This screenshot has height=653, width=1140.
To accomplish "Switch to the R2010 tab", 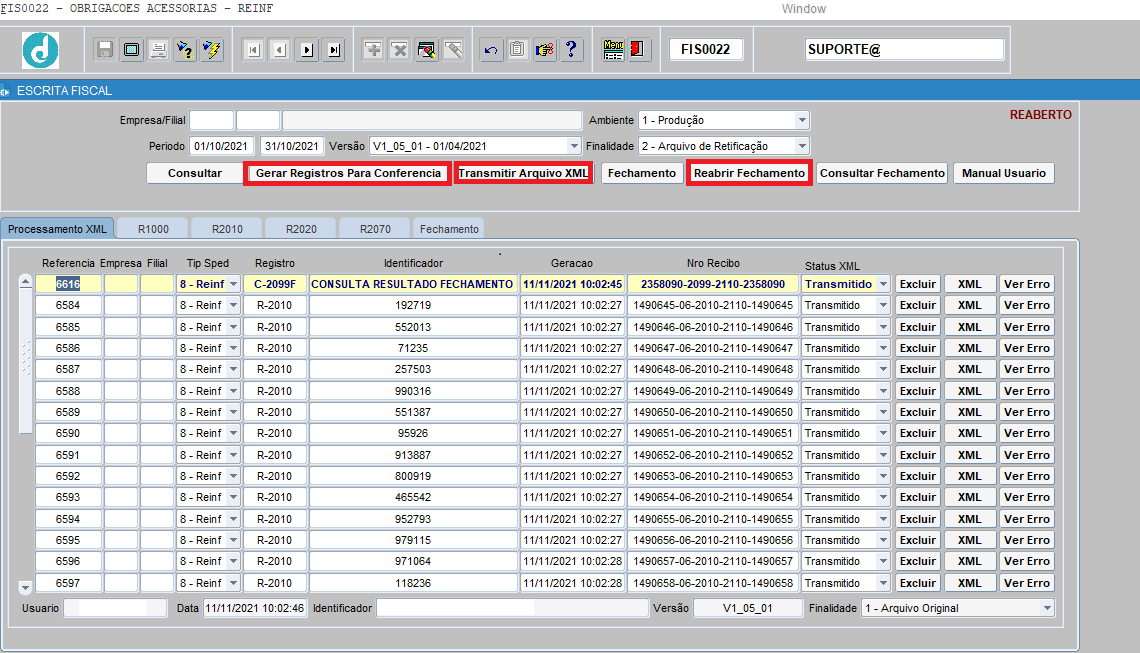I will coord(228,228).
